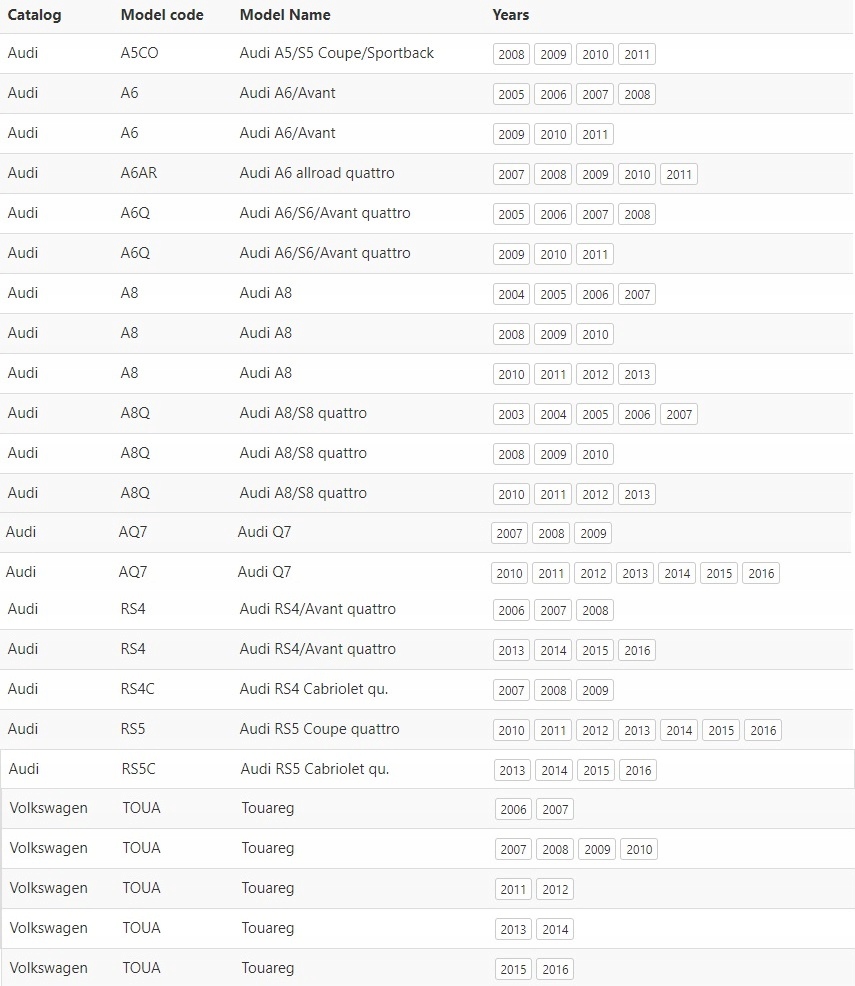This screenshot has width=855, height=986.
Task: Pick 2015 in the Audi RS4/Avant quattro row
Action: tap(595, 650)
